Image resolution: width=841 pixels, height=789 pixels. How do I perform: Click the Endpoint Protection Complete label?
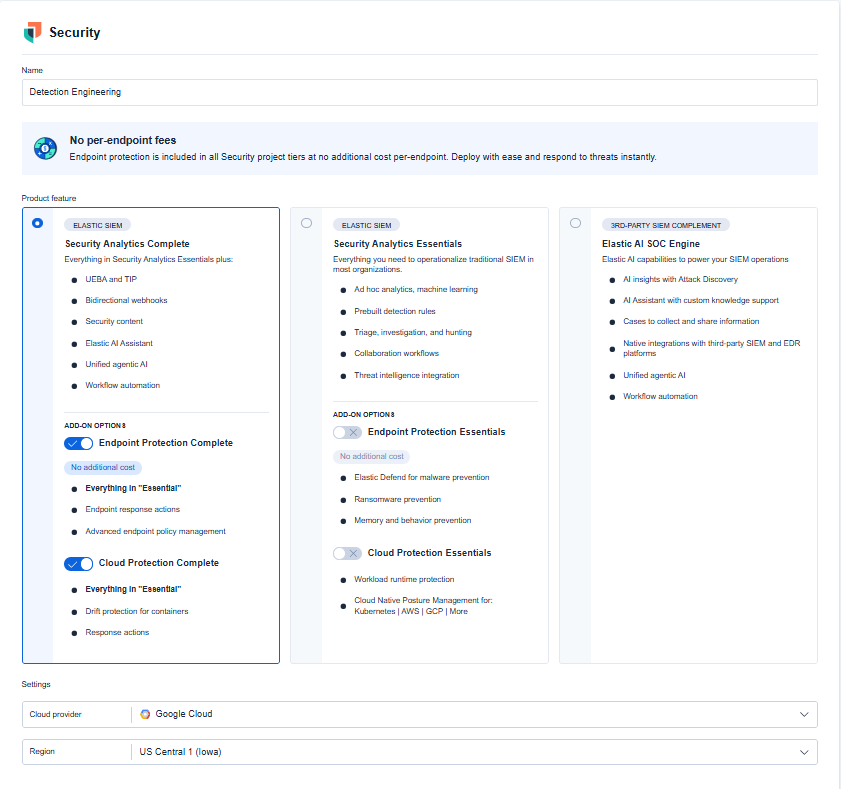coord(166,443)
